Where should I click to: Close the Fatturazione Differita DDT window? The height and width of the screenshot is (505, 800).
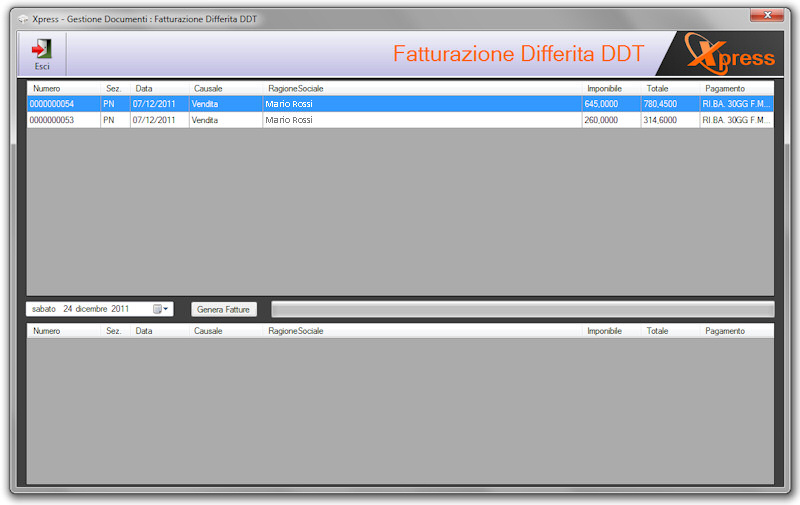[x=766, y=15]
